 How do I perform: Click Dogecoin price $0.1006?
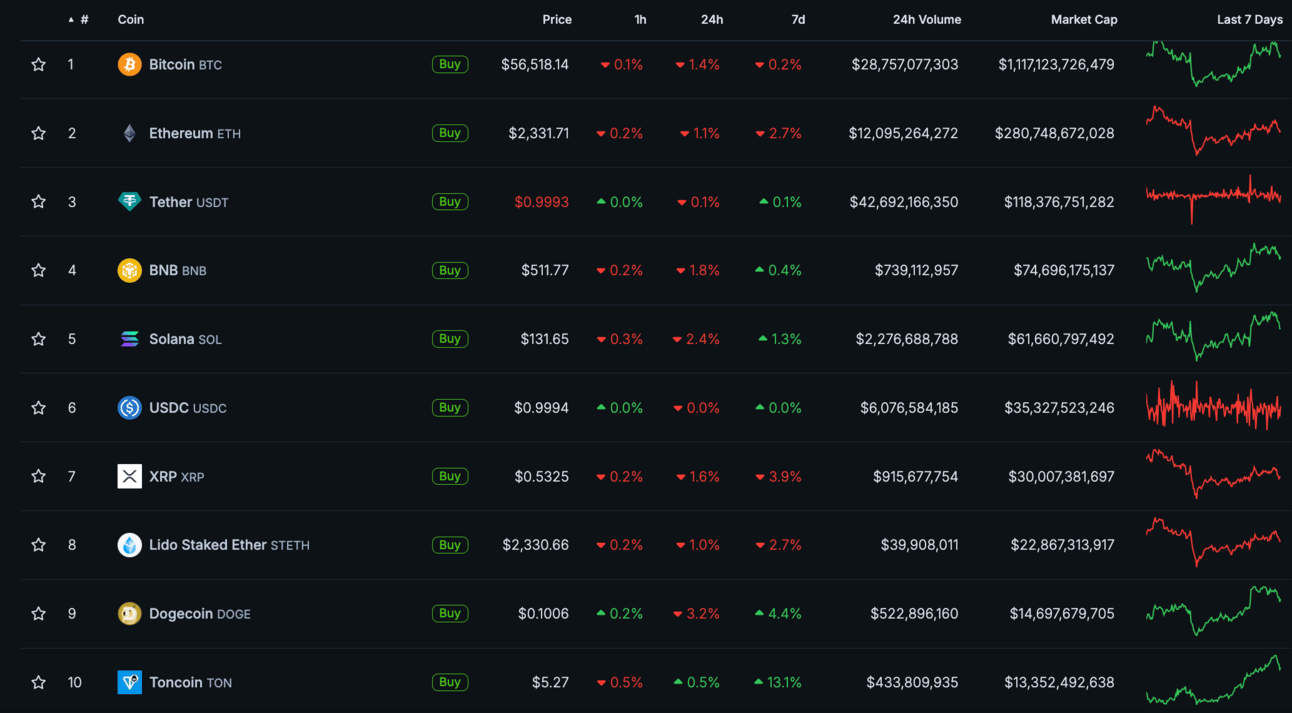click(x=543, y=614)
